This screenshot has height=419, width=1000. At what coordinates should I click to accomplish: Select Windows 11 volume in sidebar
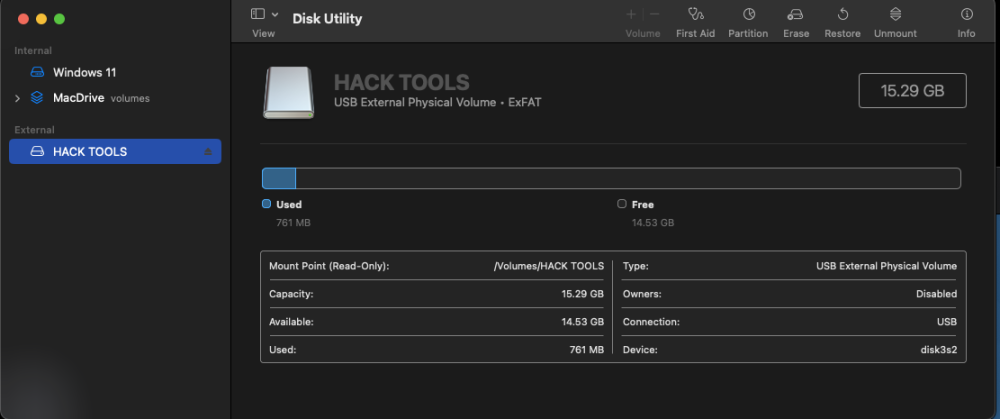(x=115, y=73)
